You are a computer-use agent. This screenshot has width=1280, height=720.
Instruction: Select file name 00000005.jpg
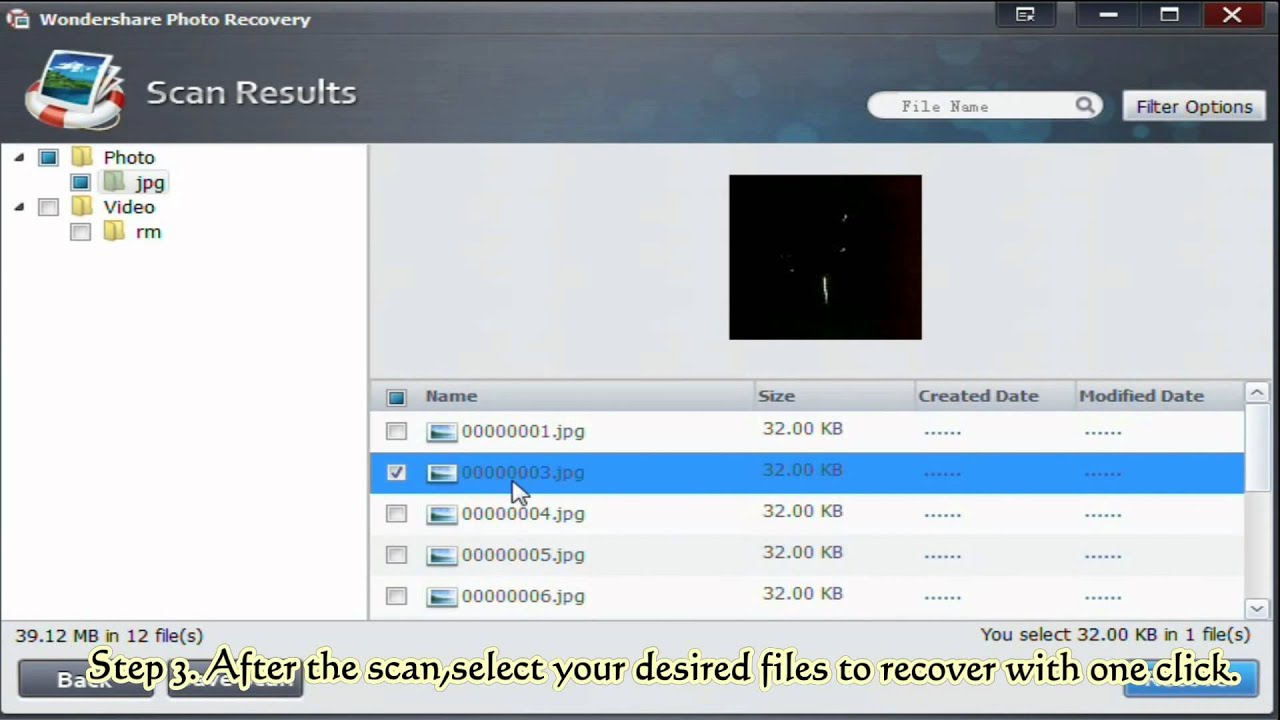pyautogui.click(x=522, y=555)
